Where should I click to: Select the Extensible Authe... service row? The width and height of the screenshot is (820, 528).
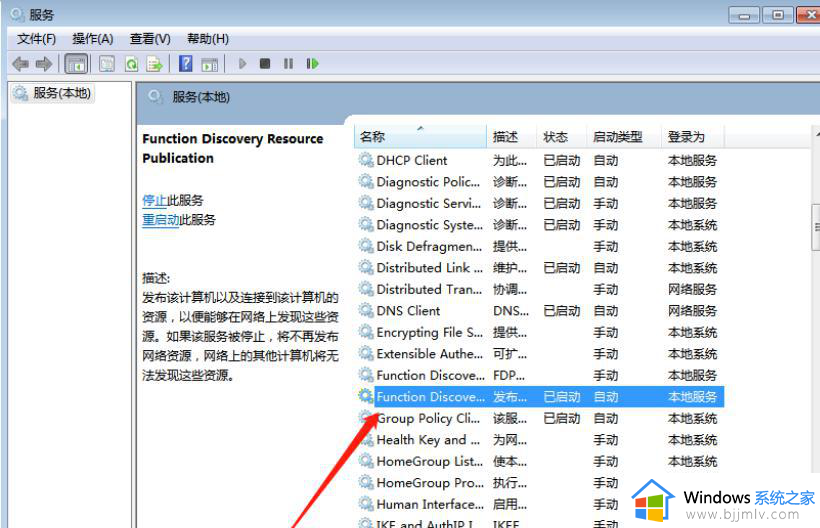point(540,354)
